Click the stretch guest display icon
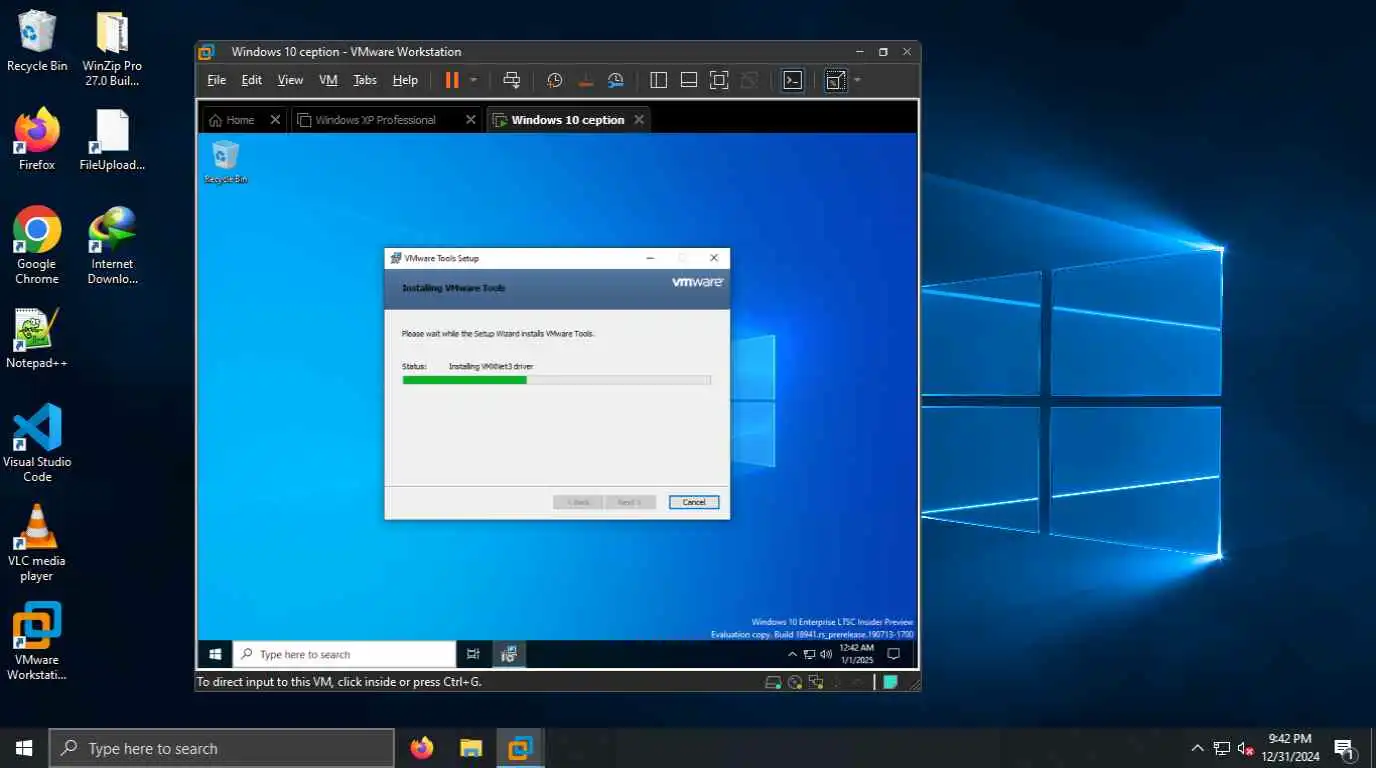Image resolution: width=1376 pixels, height=768 pixels. click(x=836, y=80)
